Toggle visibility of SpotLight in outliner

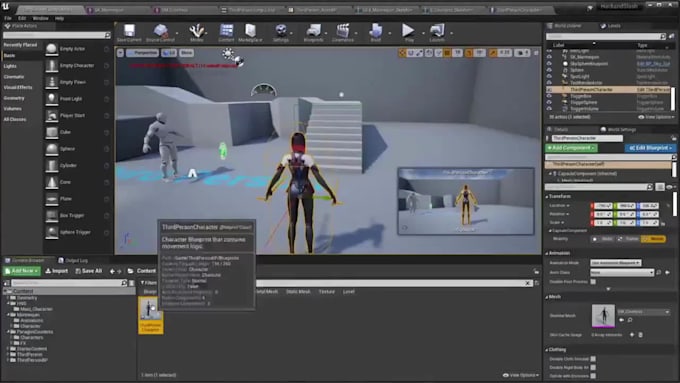click(549, 76)
